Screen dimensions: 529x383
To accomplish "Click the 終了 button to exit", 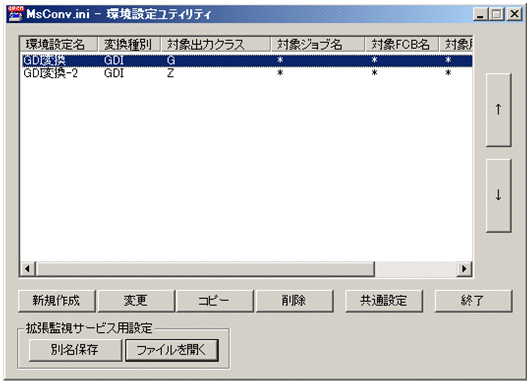I will tap(473, 300).
